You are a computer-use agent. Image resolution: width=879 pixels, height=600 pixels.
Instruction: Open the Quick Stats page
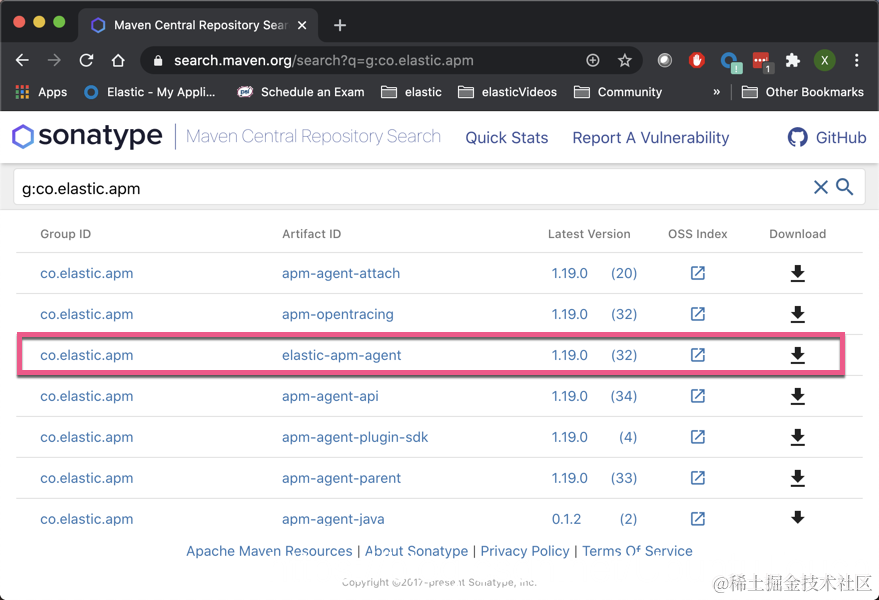click(506, 137)
